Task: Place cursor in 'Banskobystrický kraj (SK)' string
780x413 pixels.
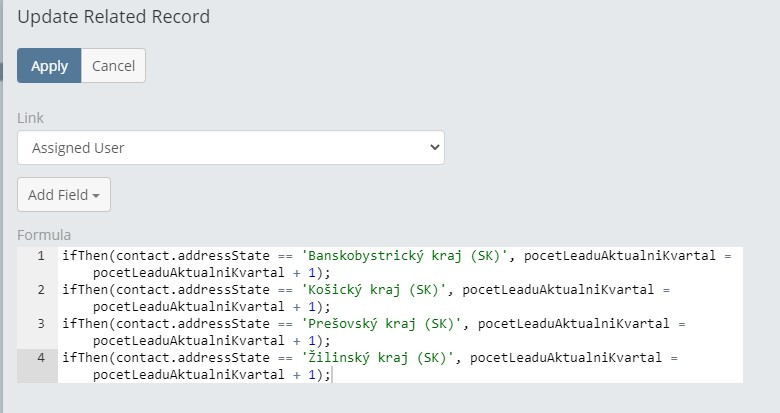Action: (405, 256)
